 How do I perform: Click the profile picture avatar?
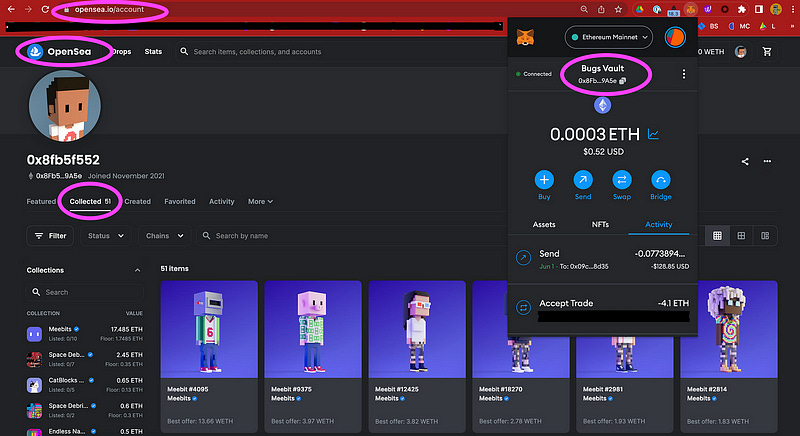pos(65,106)
